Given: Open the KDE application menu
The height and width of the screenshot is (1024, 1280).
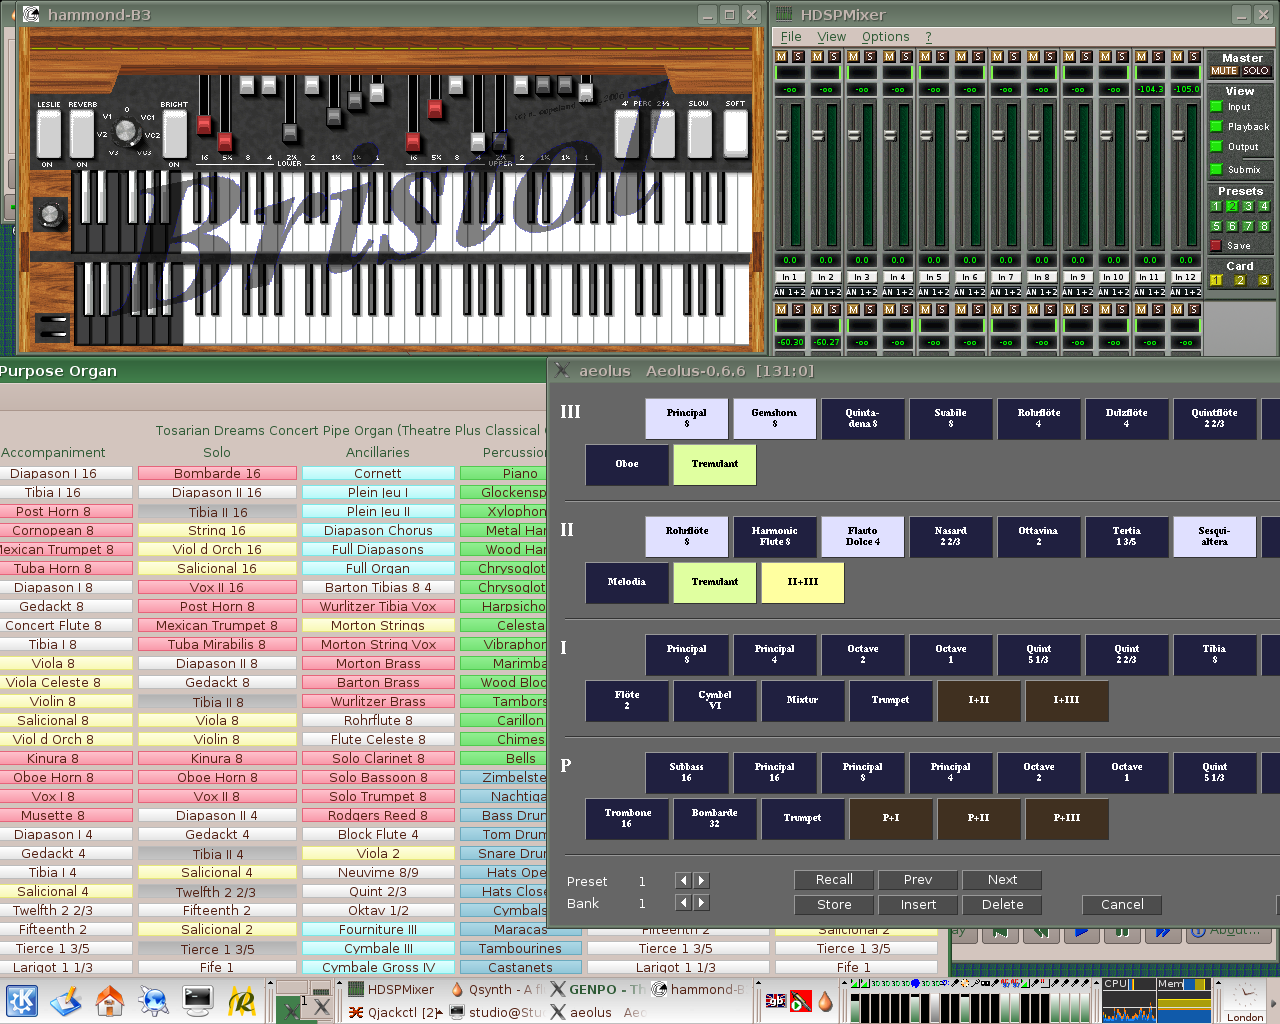Looking at the screenshot, I should (x=21, y=1001).
